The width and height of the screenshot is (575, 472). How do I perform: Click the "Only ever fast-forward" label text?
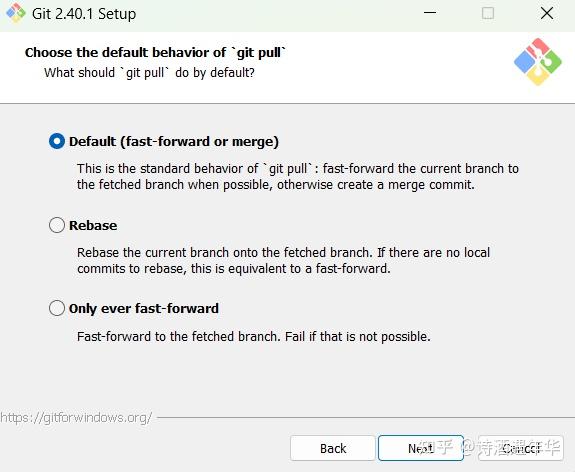click(x=144, y=308)
